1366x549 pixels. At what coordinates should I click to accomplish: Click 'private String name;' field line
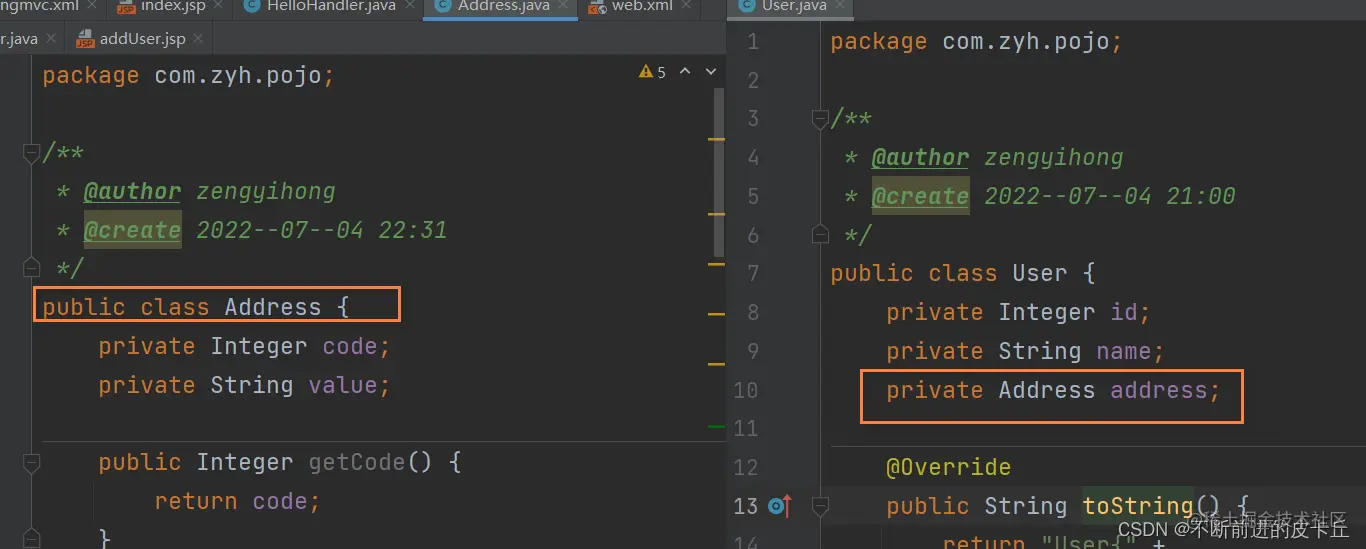click(1026, 351)
